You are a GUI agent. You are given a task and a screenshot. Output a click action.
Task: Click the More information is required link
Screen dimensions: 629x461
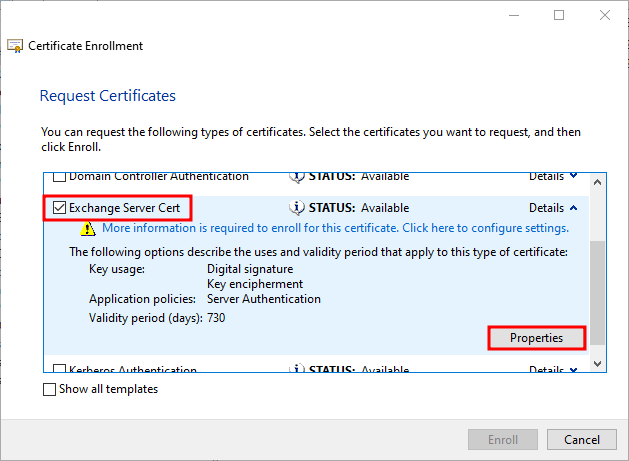(x=335, y=228)
